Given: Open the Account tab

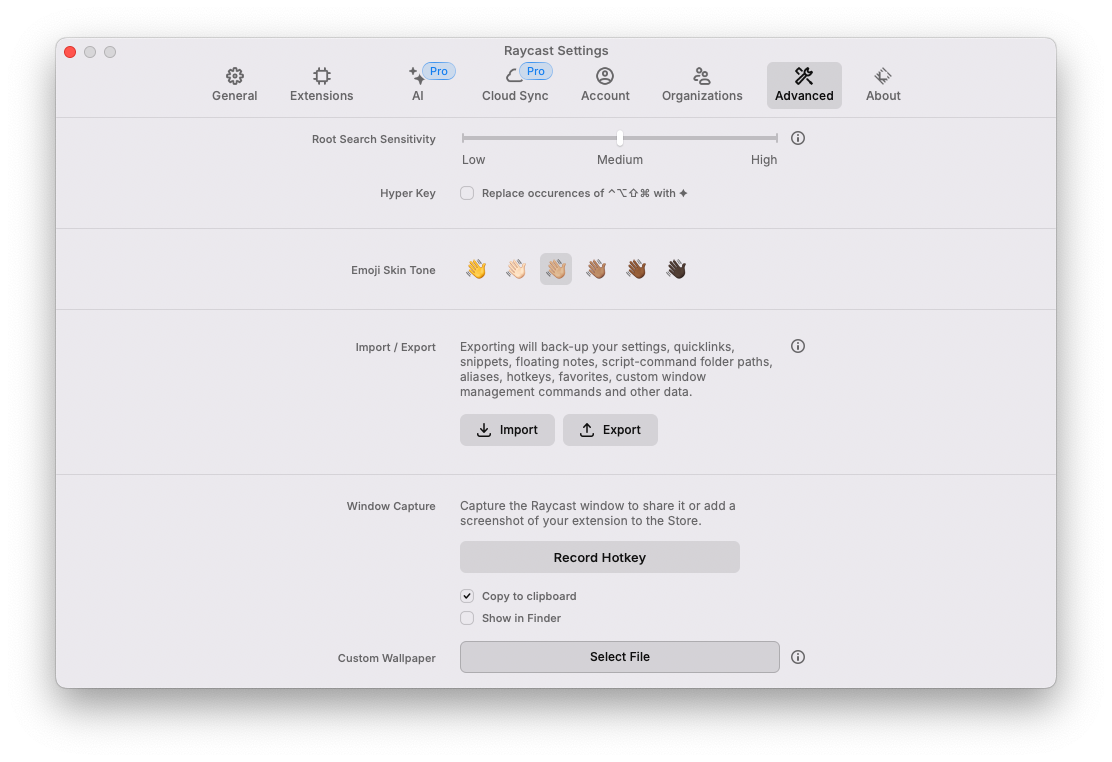Looking at the screenshot, I should [x=605, y=85].
